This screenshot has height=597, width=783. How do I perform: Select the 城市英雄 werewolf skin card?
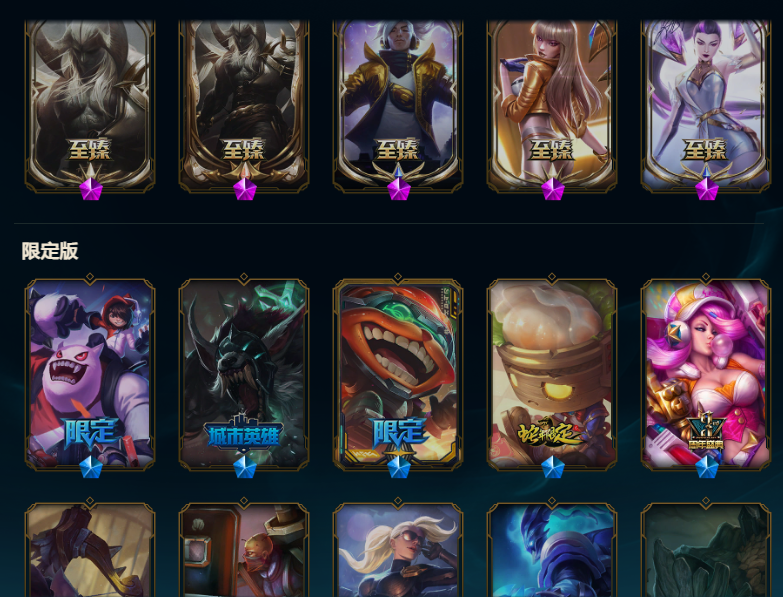point(244,374)
